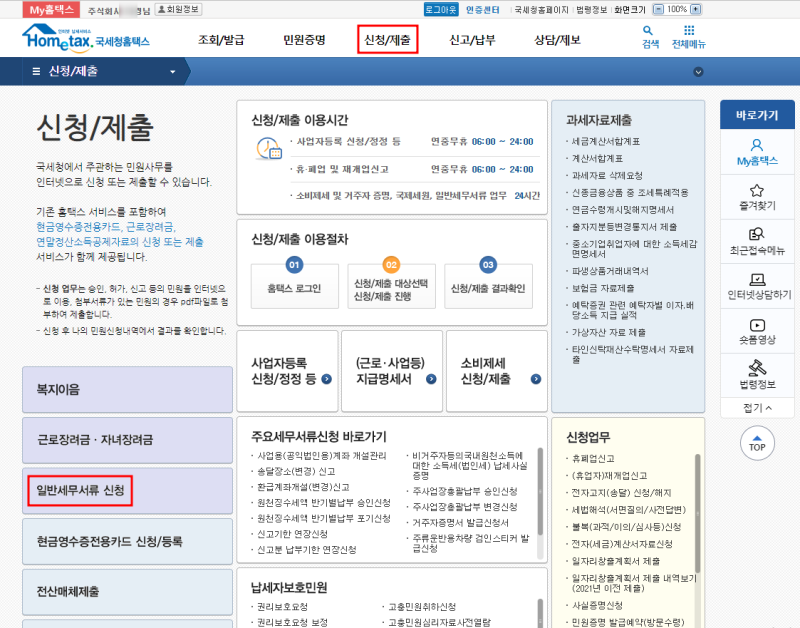Viewport: 800px width, 628px height.
Task: Click the hamburger icon on the dark breadcrumb bar
Action: click(x=36, y=71)
